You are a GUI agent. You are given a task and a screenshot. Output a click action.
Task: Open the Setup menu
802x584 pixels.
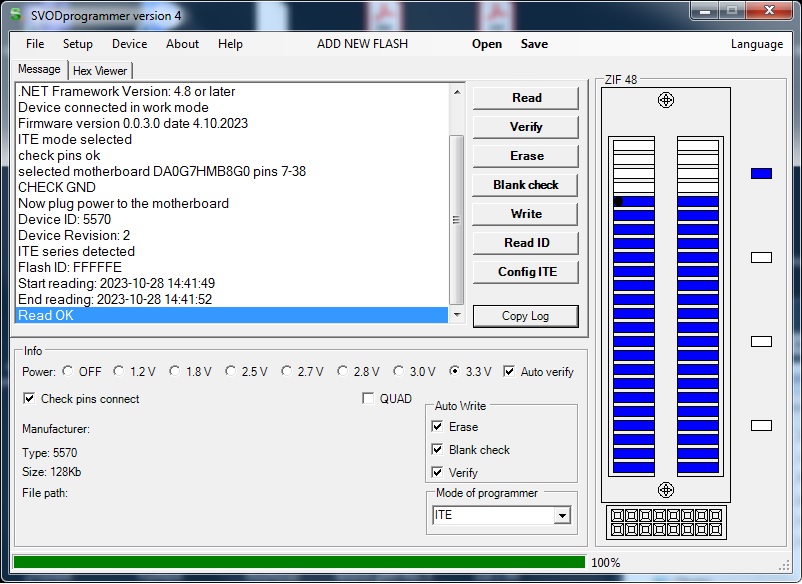[78, 44]
